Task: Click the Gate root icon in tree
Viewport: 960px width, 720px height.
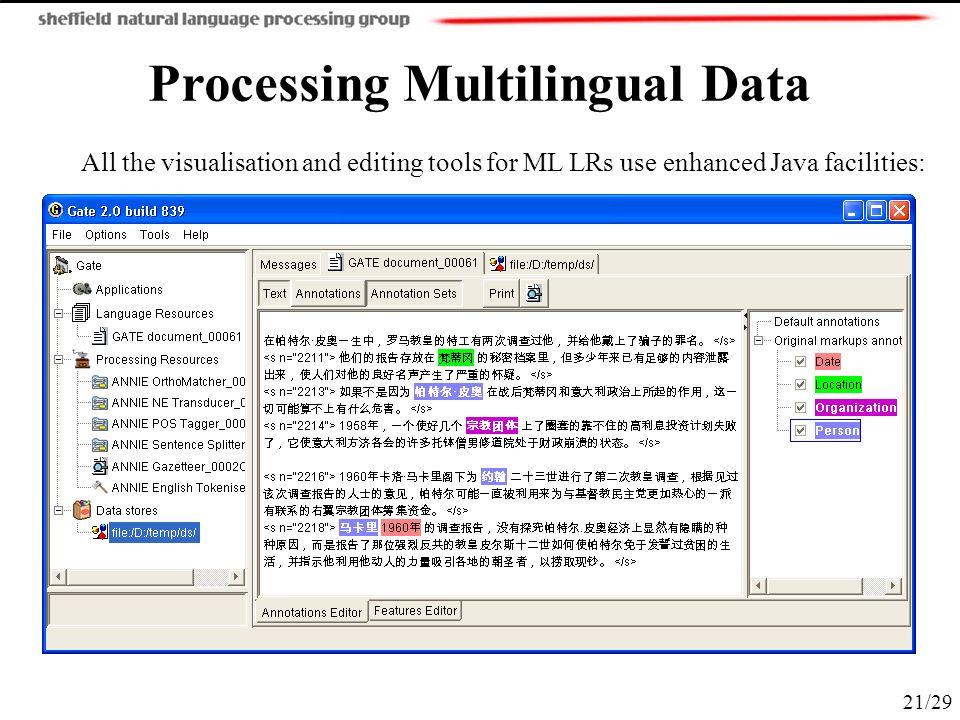Action: click(62, 265)
